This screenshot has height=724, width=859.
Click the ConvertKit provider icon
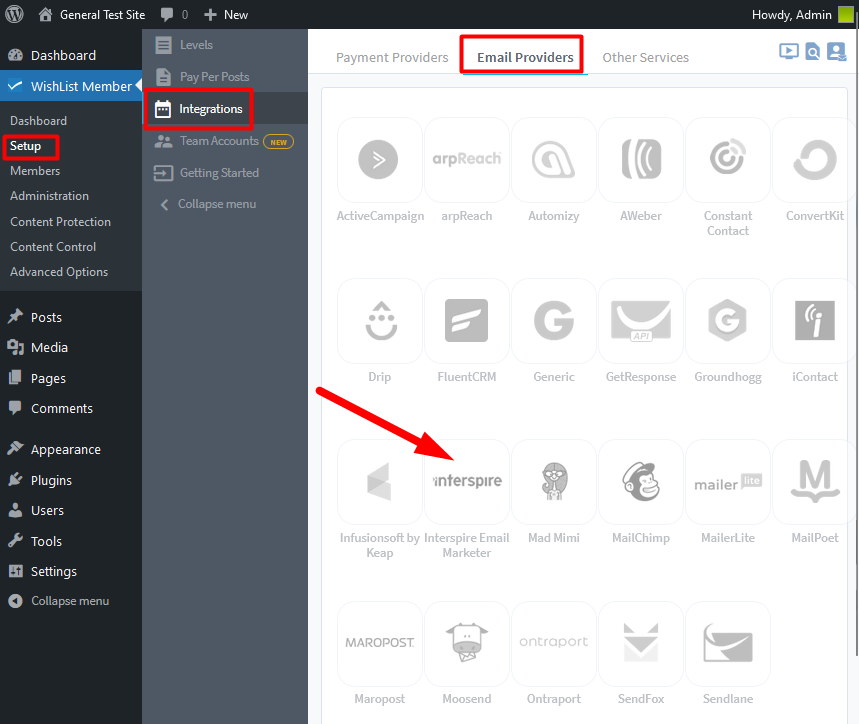[x=815, y=160]
